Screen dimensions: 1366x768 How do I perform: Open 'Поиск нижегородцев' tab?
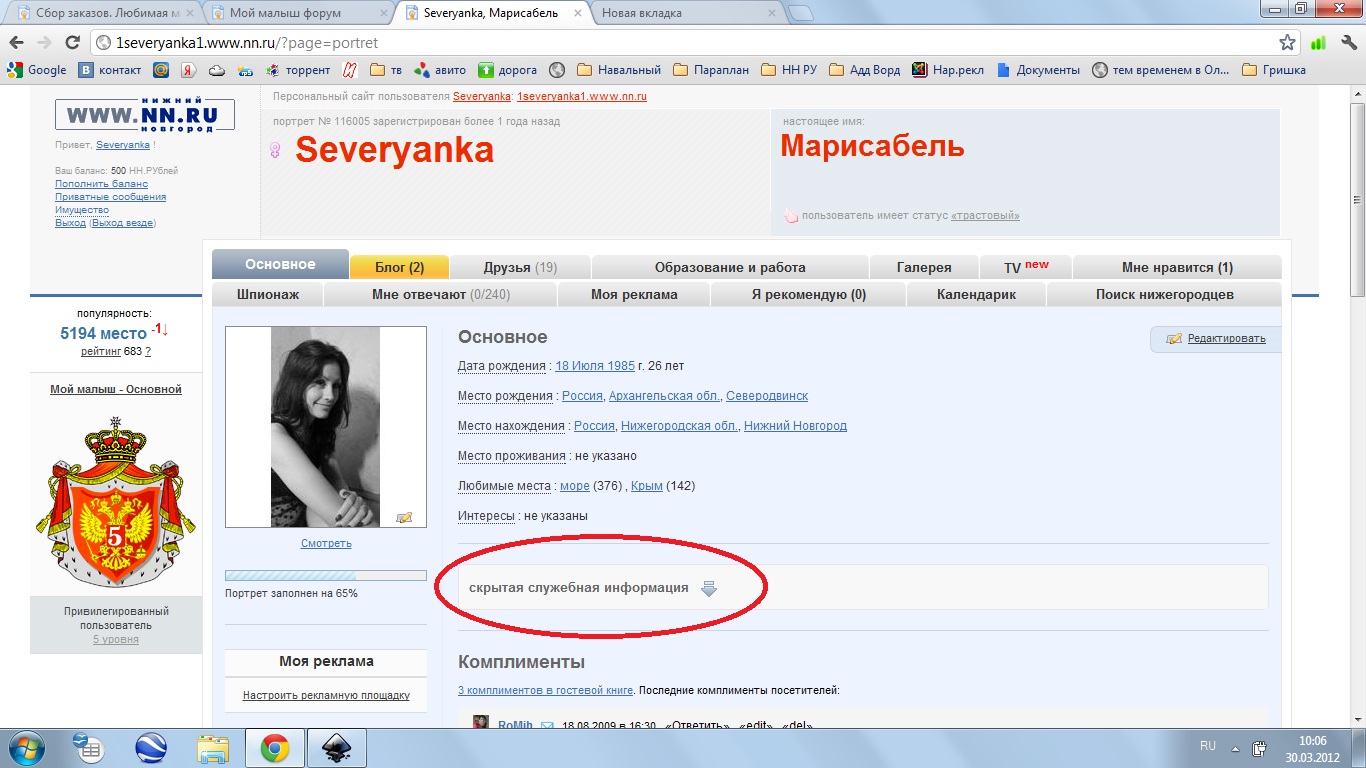[1164, 294]
